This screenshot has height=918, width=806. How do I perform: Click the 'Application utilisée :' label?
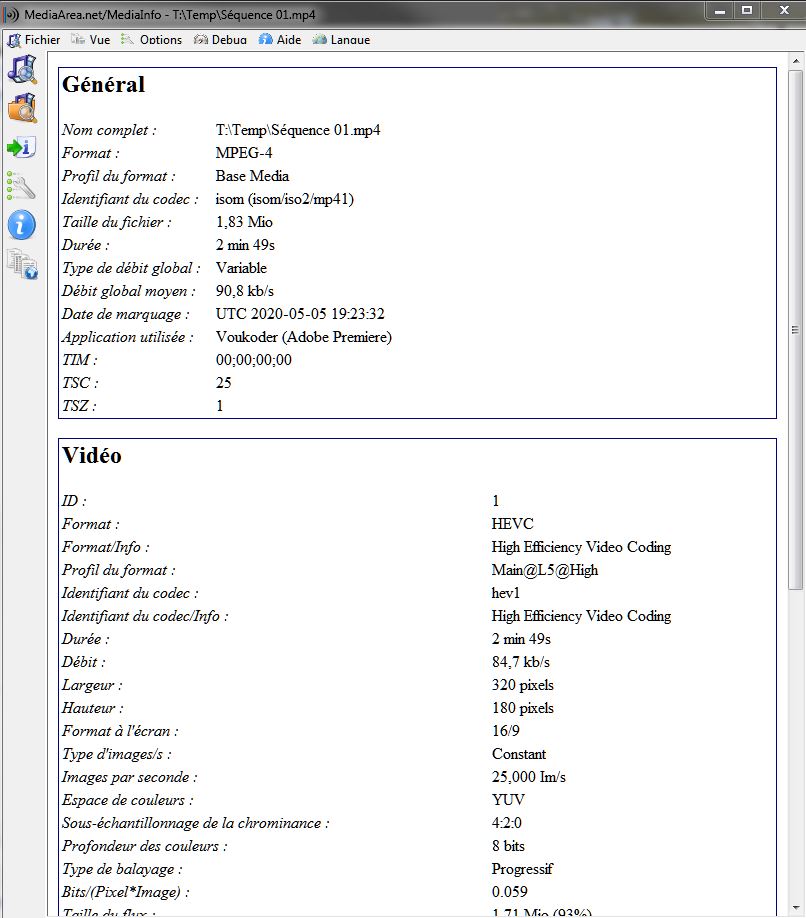pyautogui.click(x=128, y=337)
